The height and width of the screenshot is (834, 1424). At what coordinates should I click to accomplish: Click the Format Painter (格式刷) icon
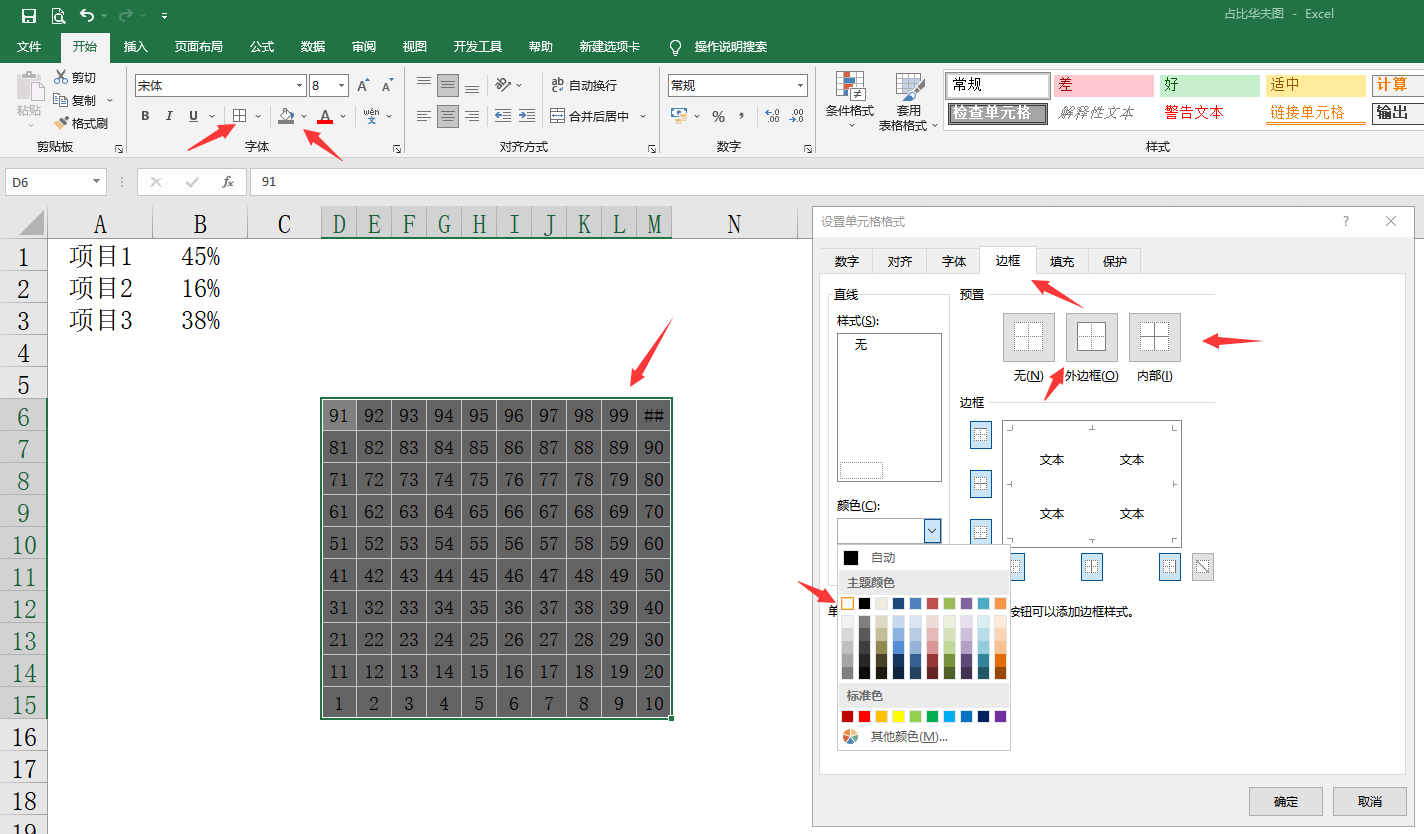(62, 123)
